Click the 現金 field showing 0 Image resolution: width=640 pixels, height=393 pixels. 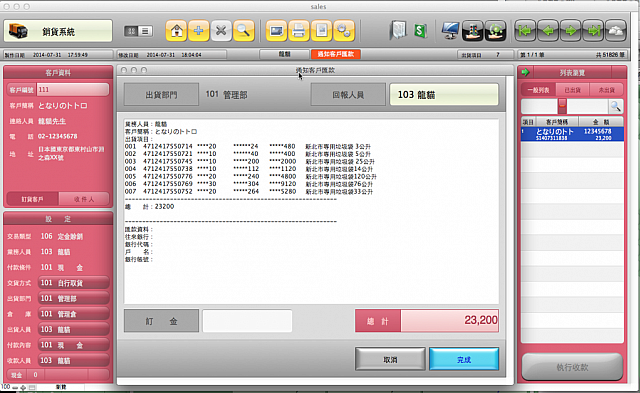pyautogui.click(x=36, y=375)
